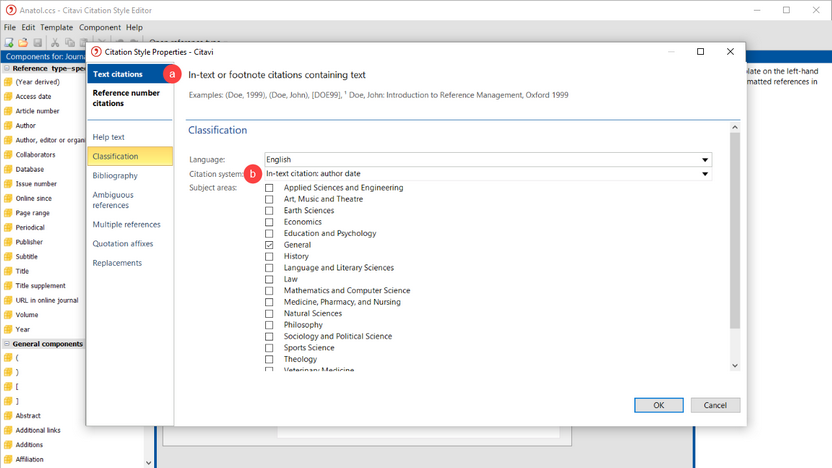832x468 pixels.
Task: Click the component icon beside Access date
Action: [8, 97]
